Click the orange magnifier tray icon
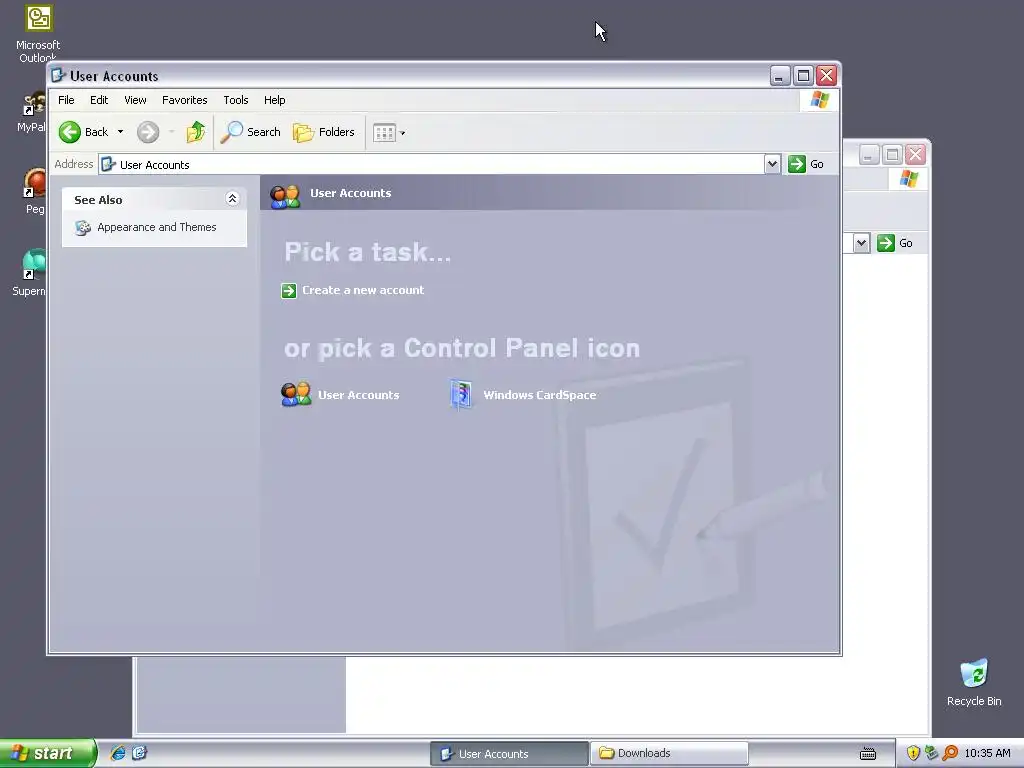1024x768 pixels. pyautogui.click(x=950, y=753)
